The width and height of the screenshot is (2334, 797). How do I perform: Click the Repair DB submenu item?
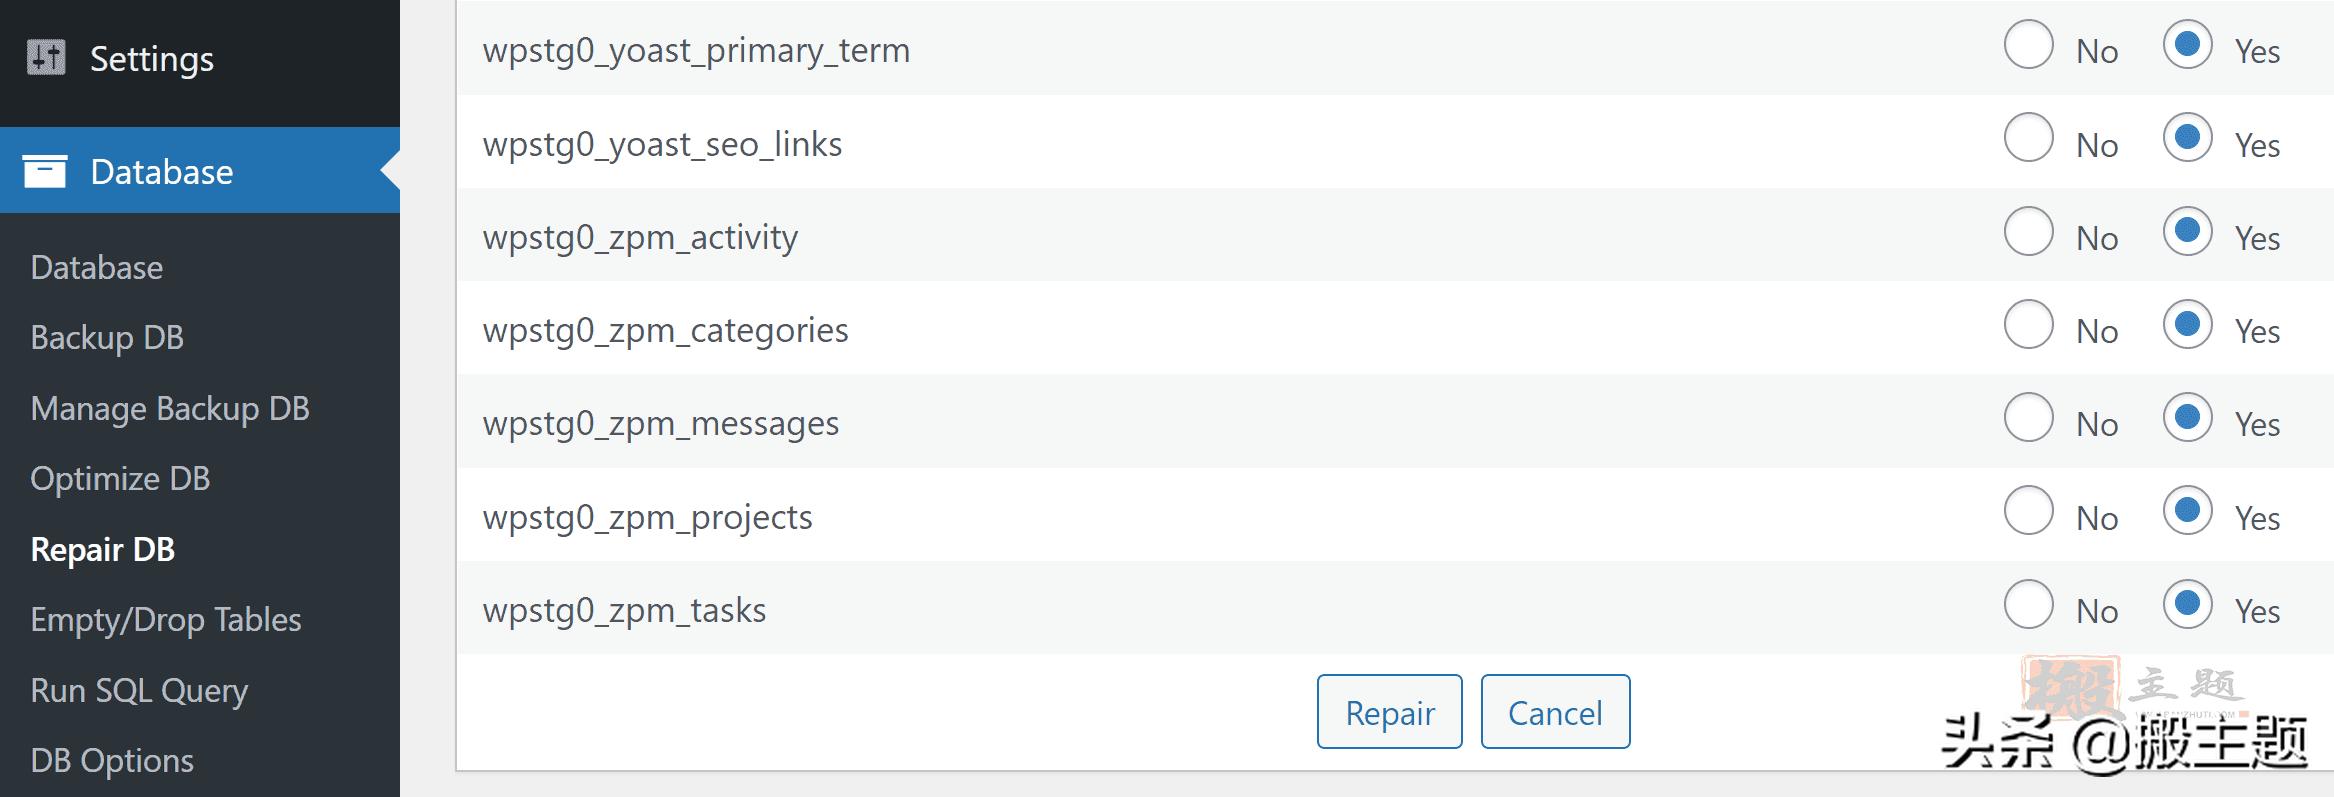pyautogui.click(x=103, y=550)
